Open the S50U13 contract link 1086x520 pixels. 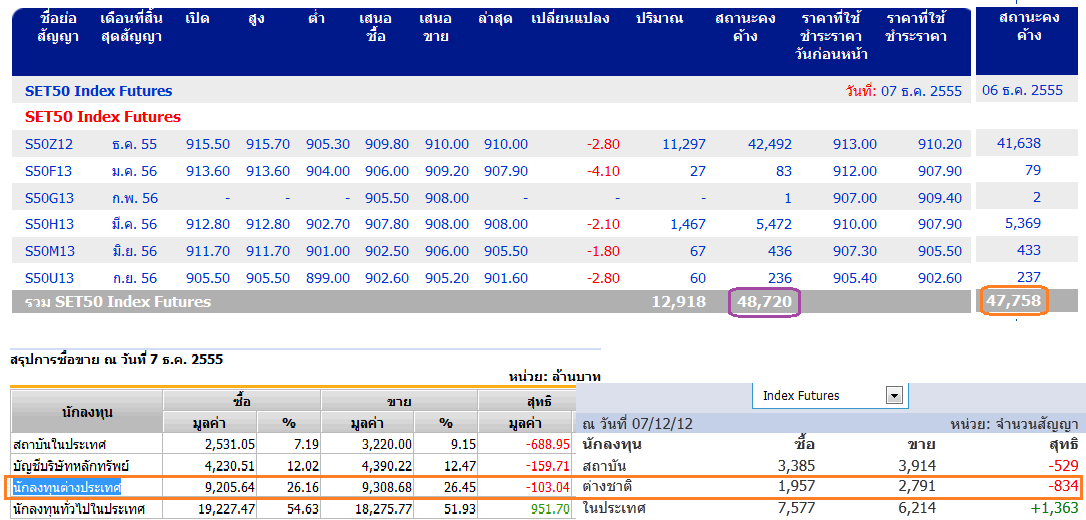coord(49,278)
